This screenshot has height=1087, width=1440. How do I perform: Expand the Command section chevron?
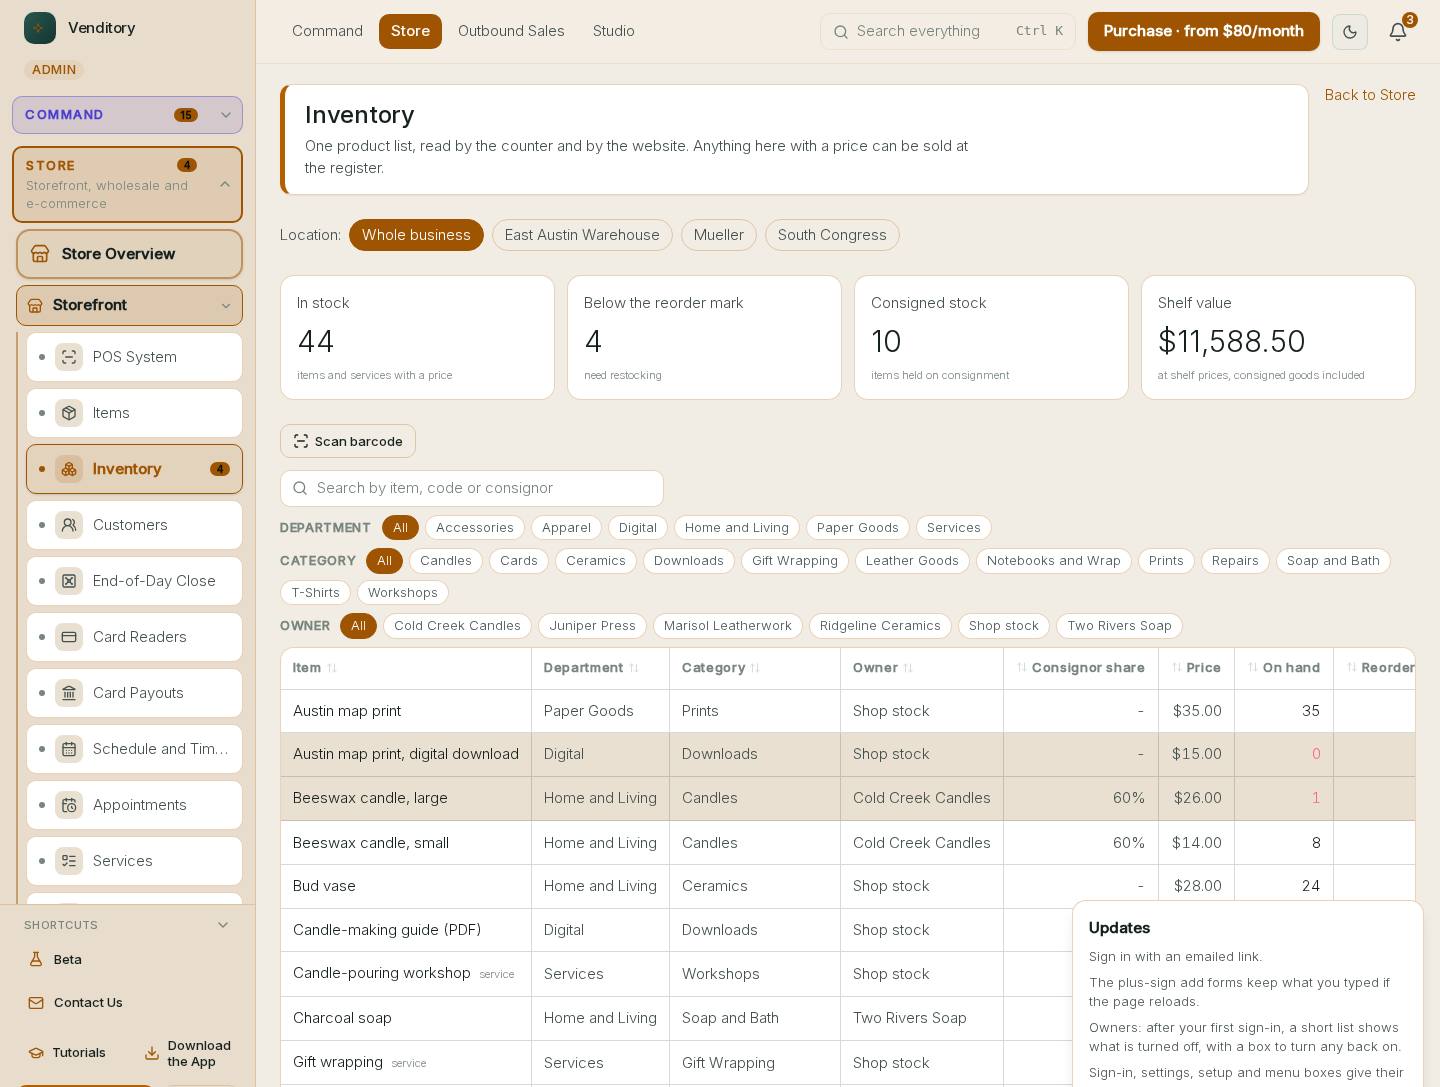tap(226, 115)
